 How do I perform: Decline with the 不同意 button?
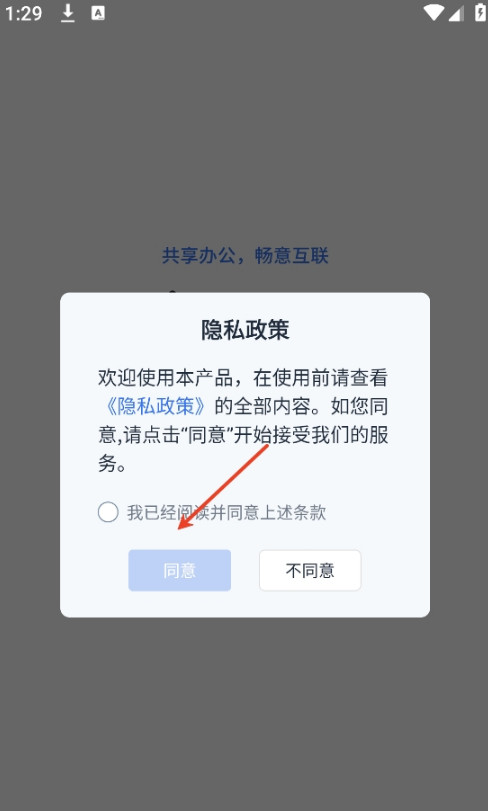pos(310,570)
